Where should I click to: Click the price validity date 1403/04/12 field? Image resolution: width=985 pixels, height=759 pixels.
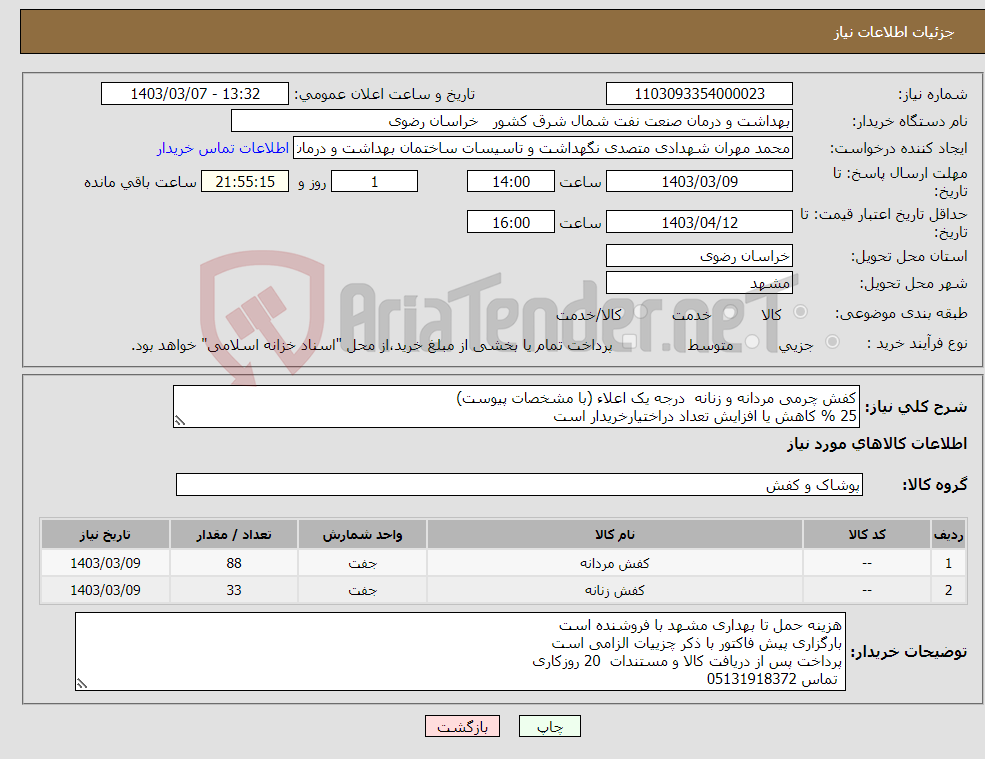pos(699,222)
